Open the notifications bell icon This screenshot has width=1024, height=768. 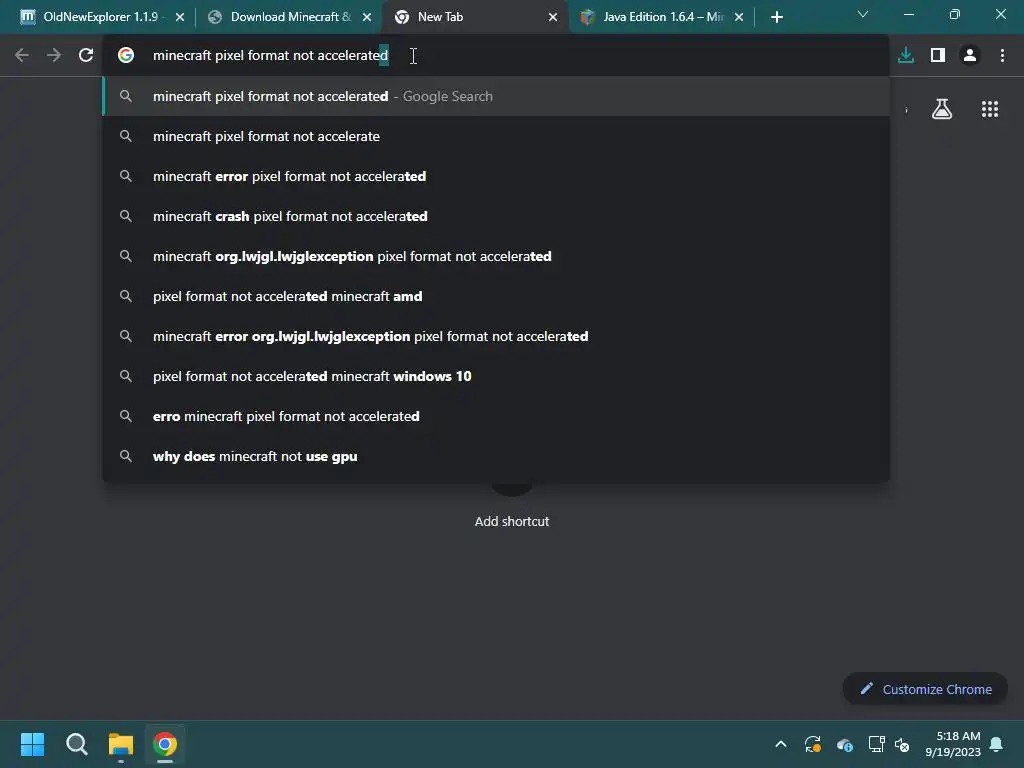[997, 744]
